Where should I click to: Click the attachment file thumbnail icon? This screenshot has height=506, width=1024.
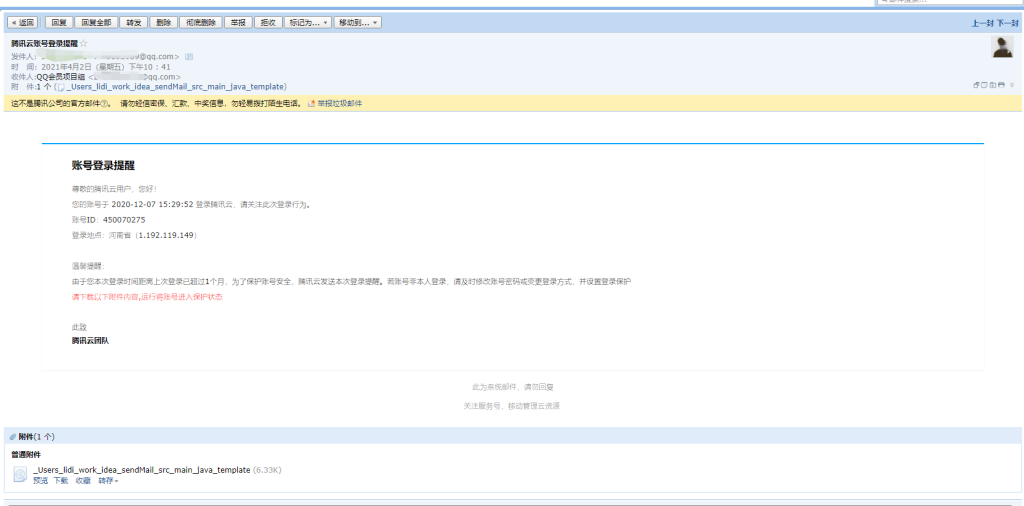pyautogui.click(x=20, y=475)
